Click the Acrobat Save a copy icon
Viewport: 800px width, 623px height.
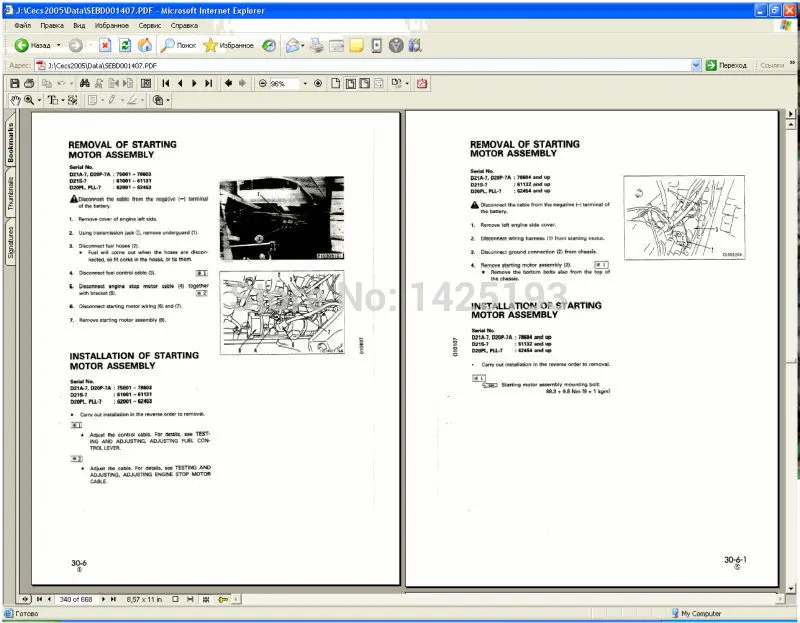tap(15, 83)
